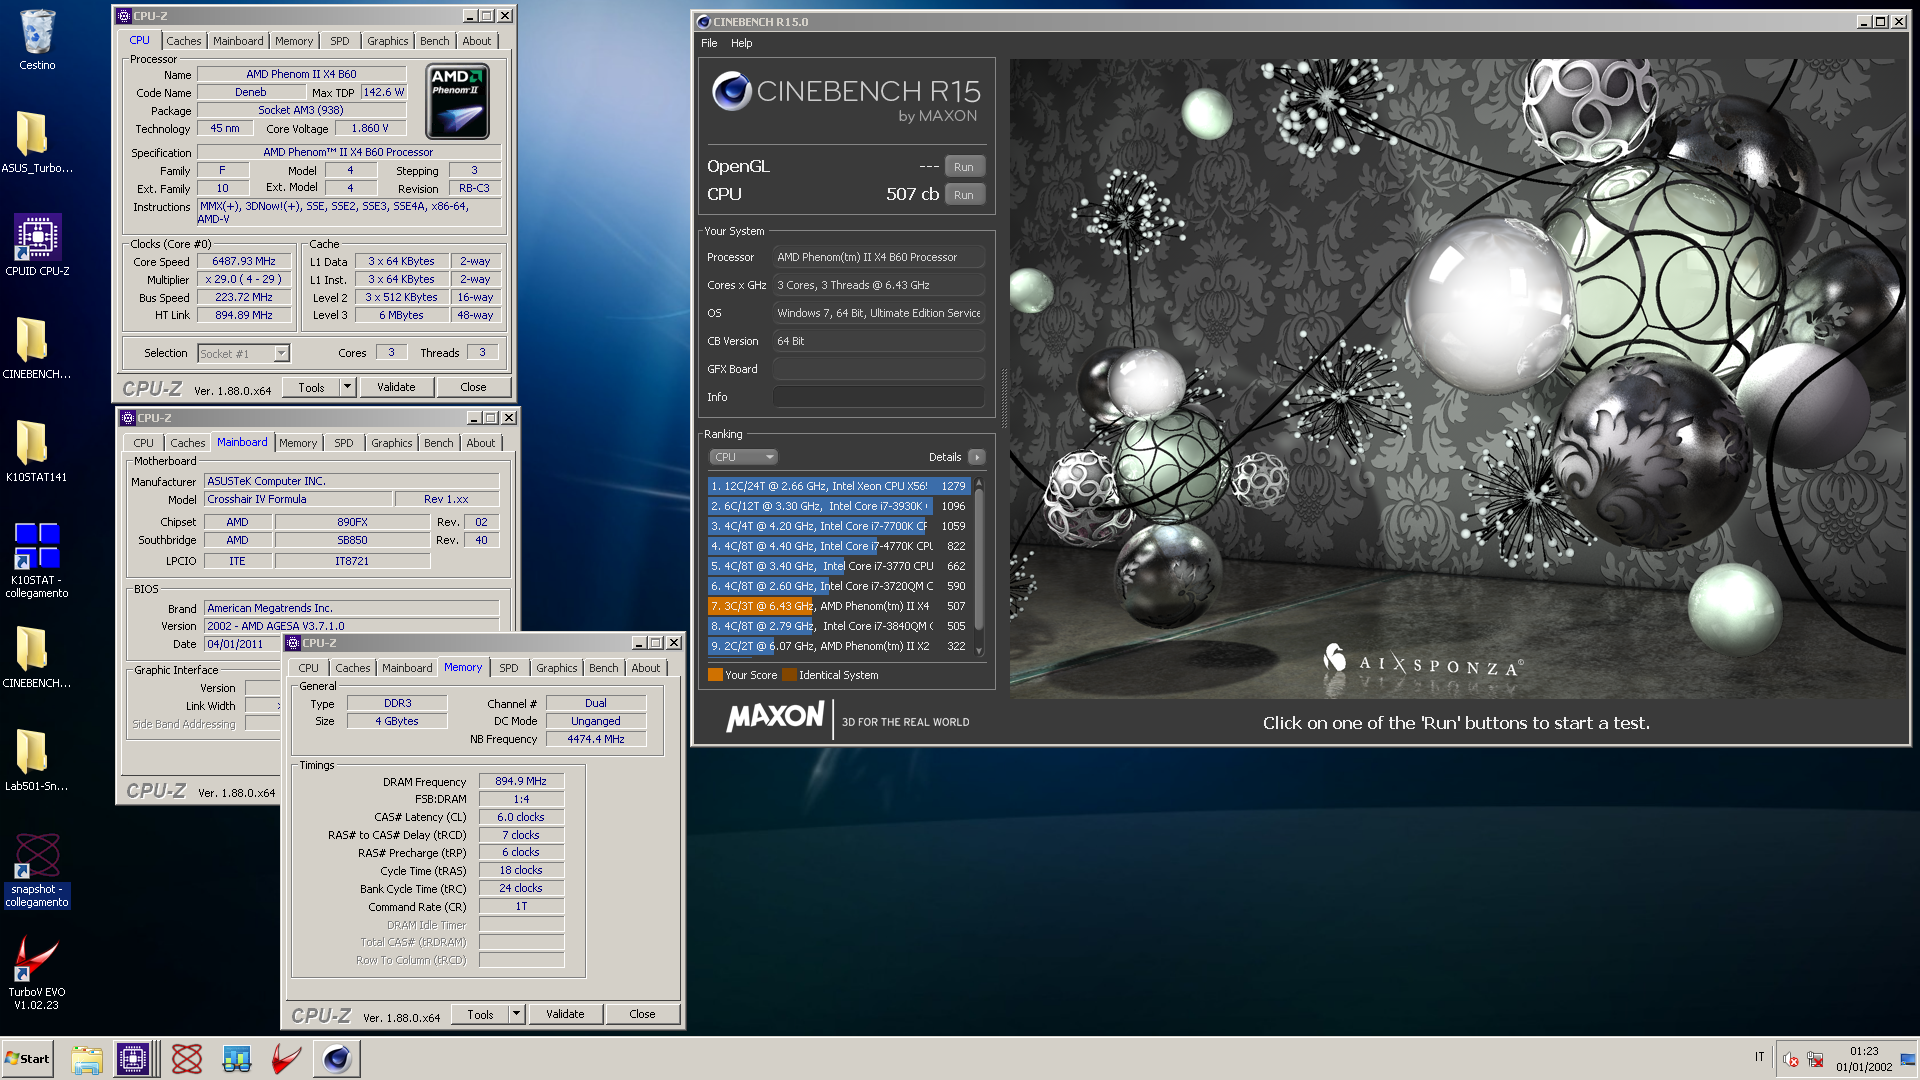Screen dimensions: 1920x1080
Task: Click the Start button
Action: 28,1059
